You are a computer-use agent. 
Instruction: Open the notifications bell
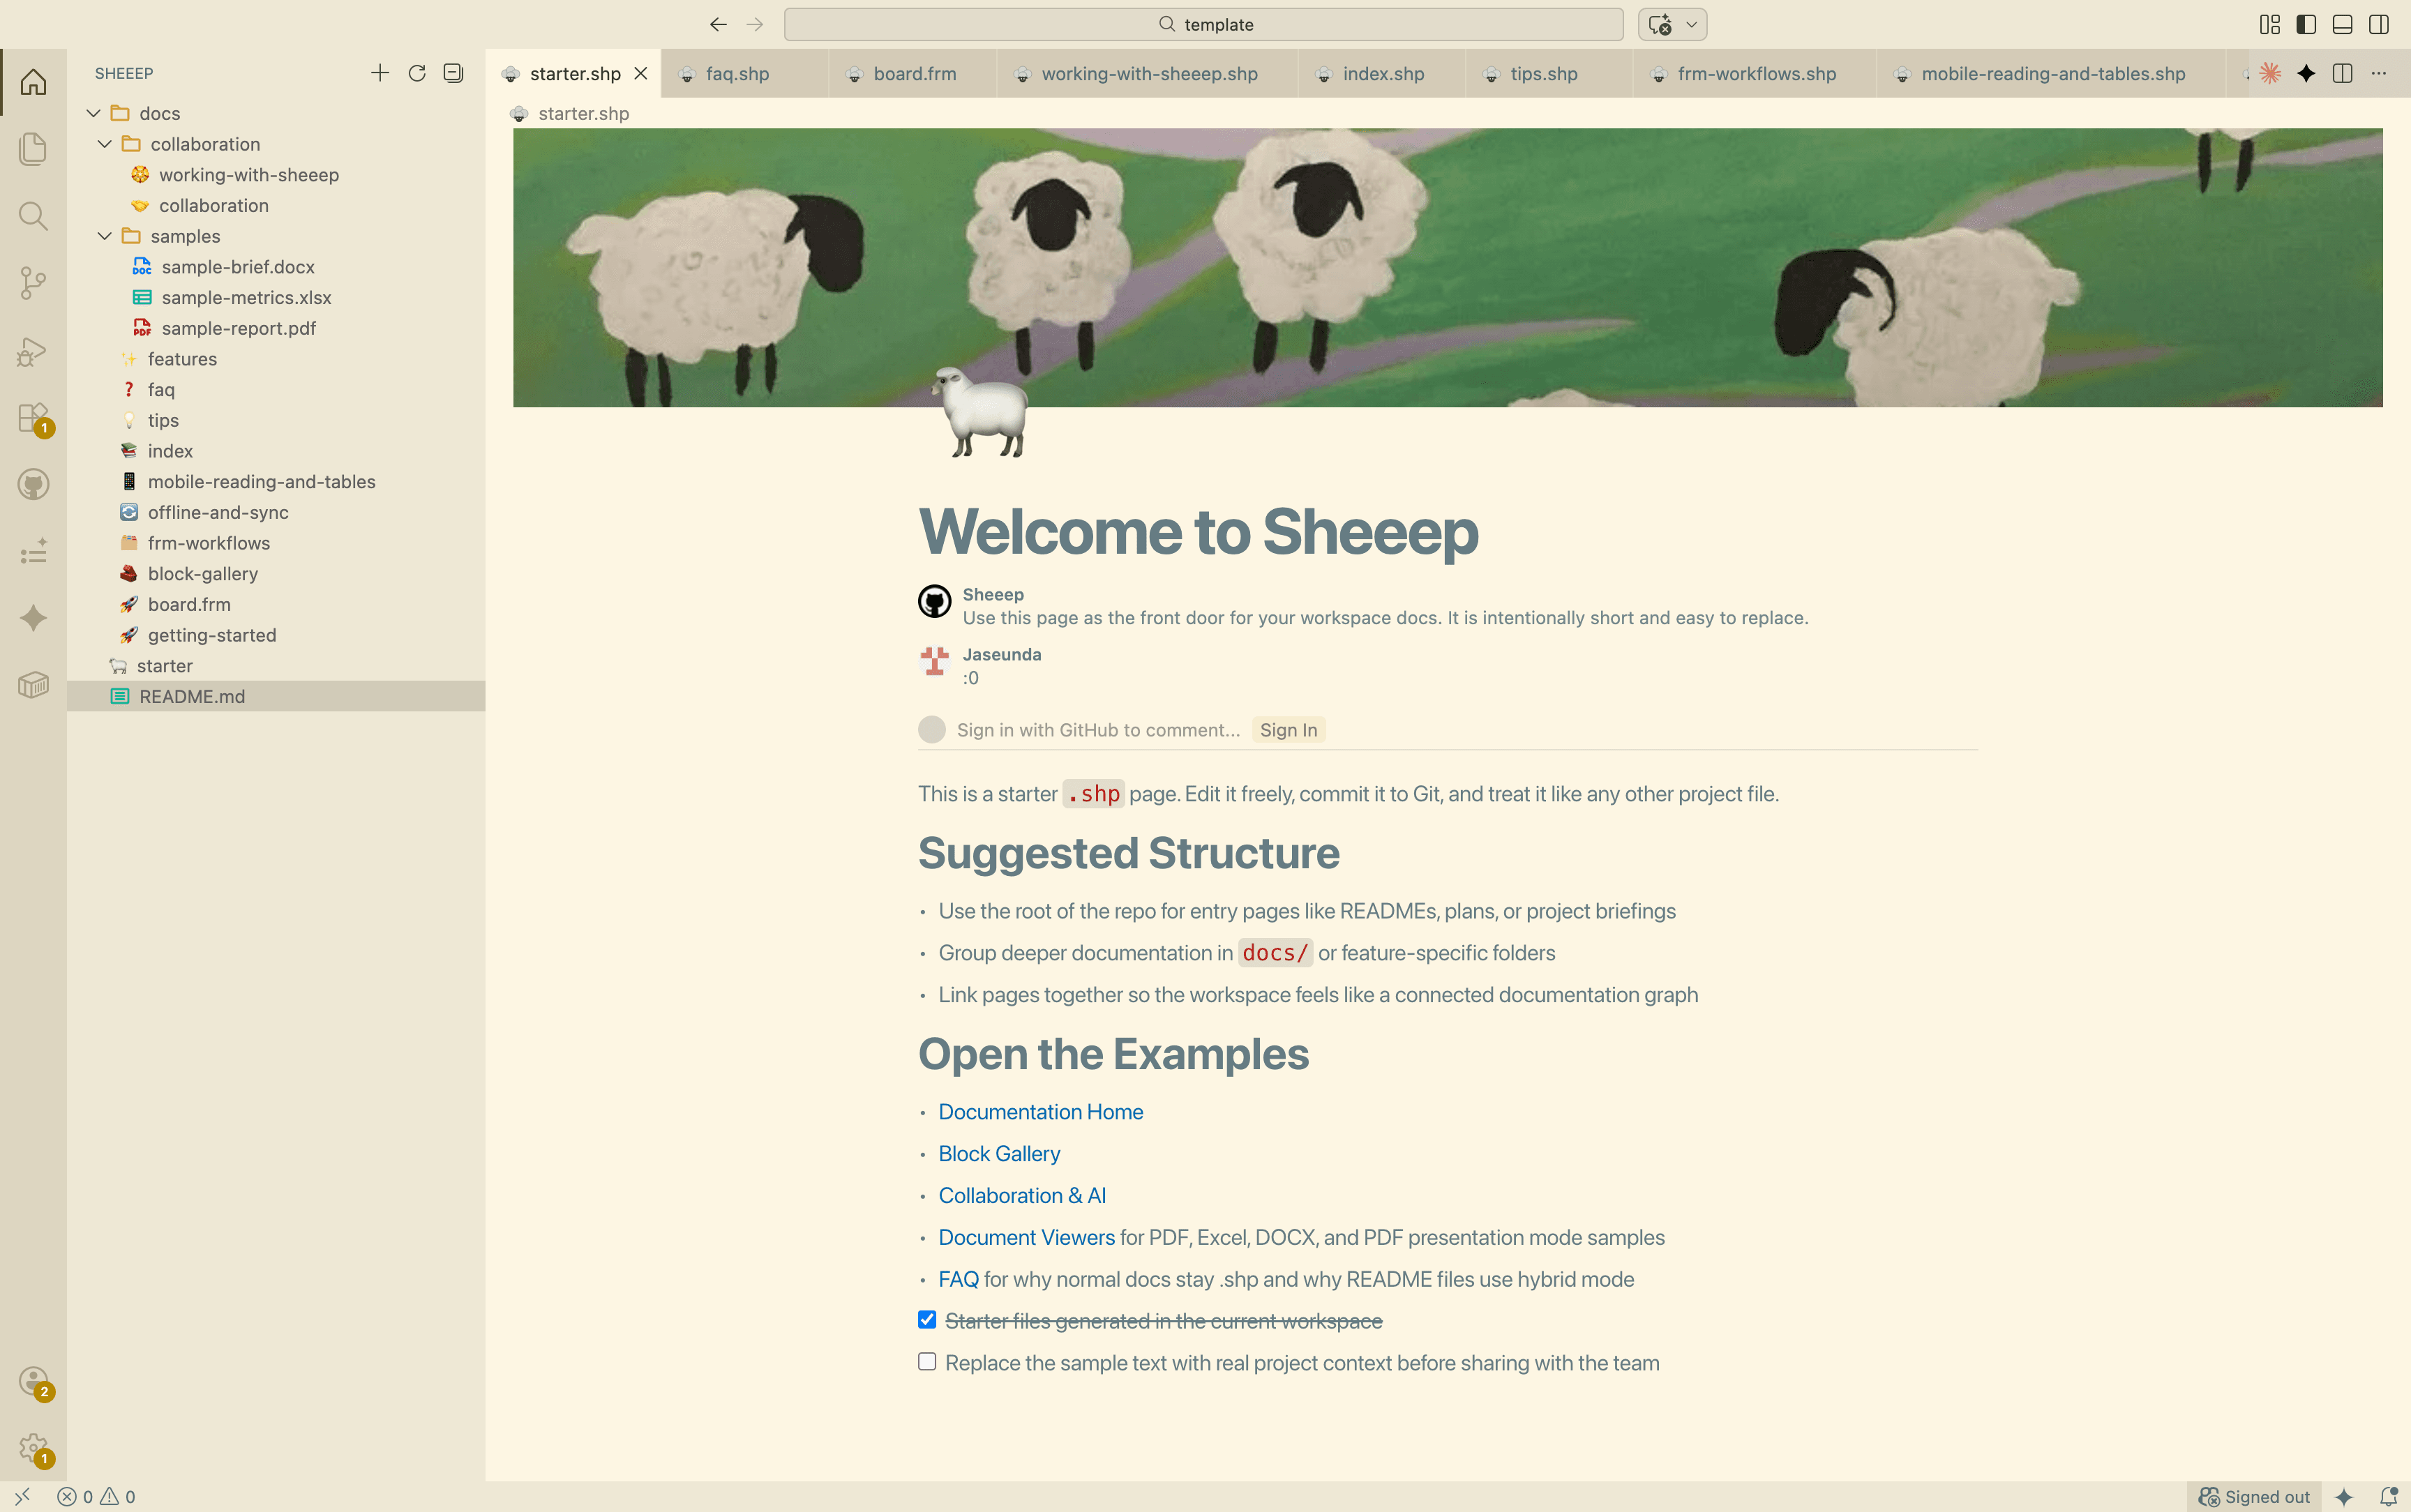pos(2386,1497)
